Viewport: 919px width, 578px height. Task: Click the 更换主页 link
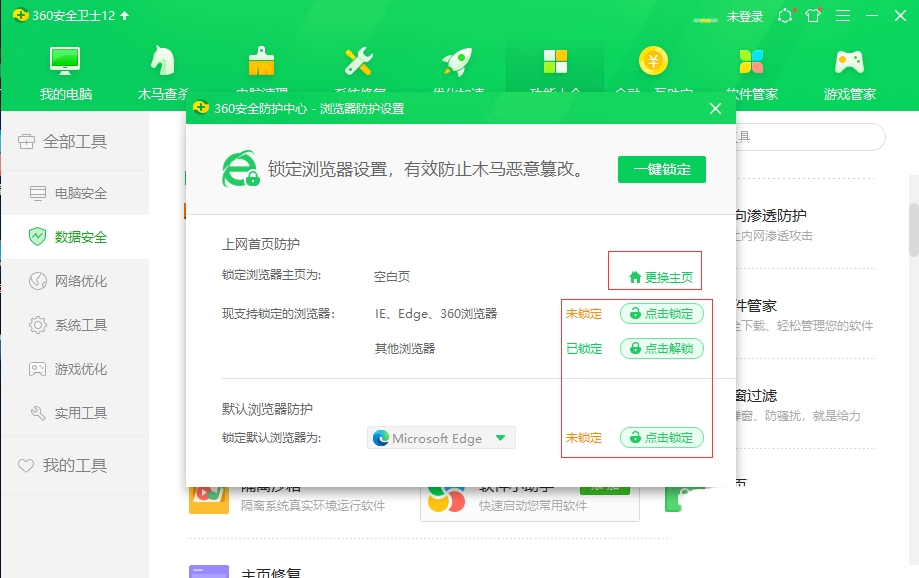click(x=661, y=277)
